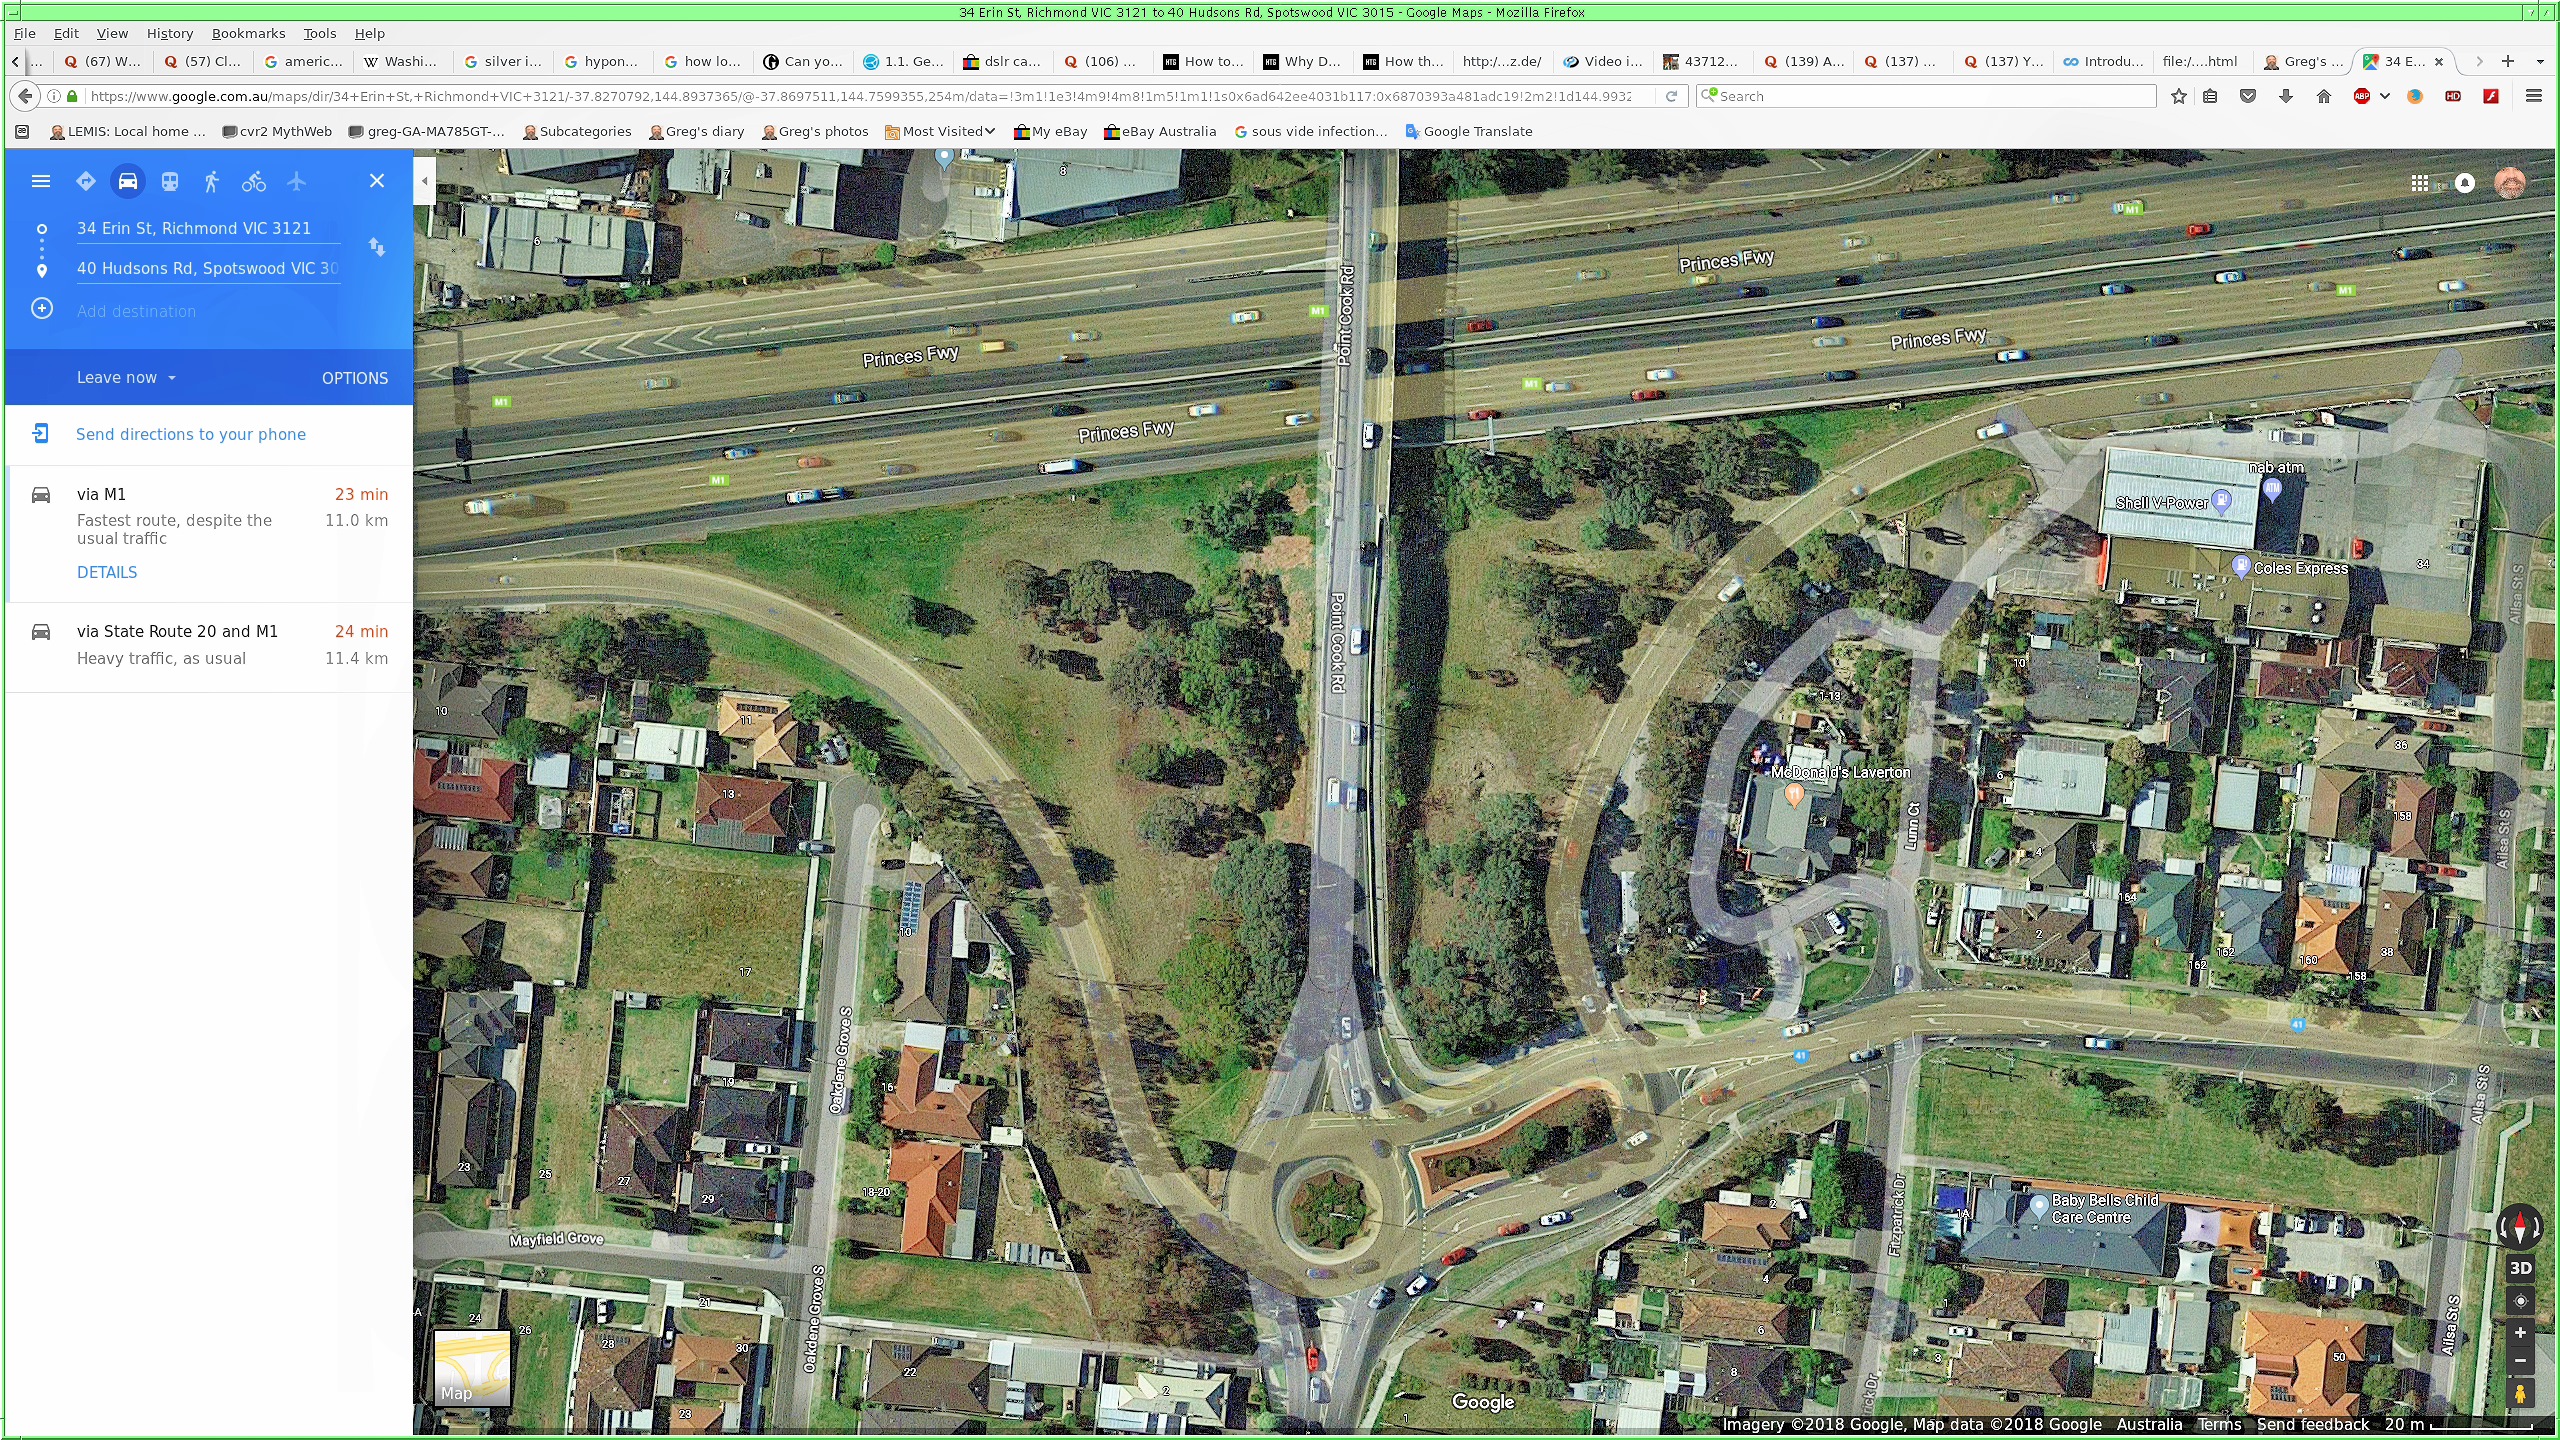The width and height of the screenshot is (2560, 1440).
Task: Go to Firefox home page
Action: click(2324, 96)
